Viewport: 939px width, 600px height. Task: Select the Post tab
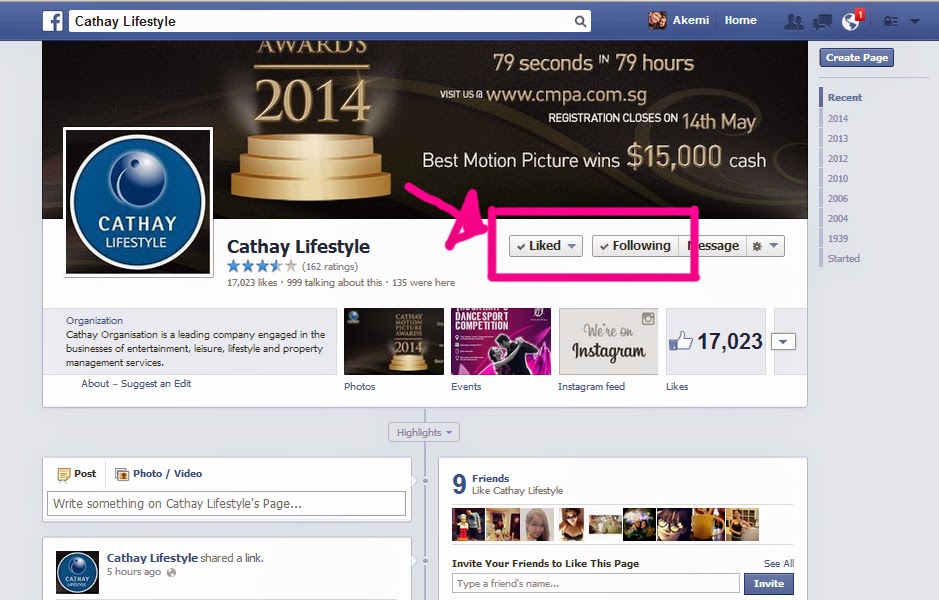[x=77, y=474]
